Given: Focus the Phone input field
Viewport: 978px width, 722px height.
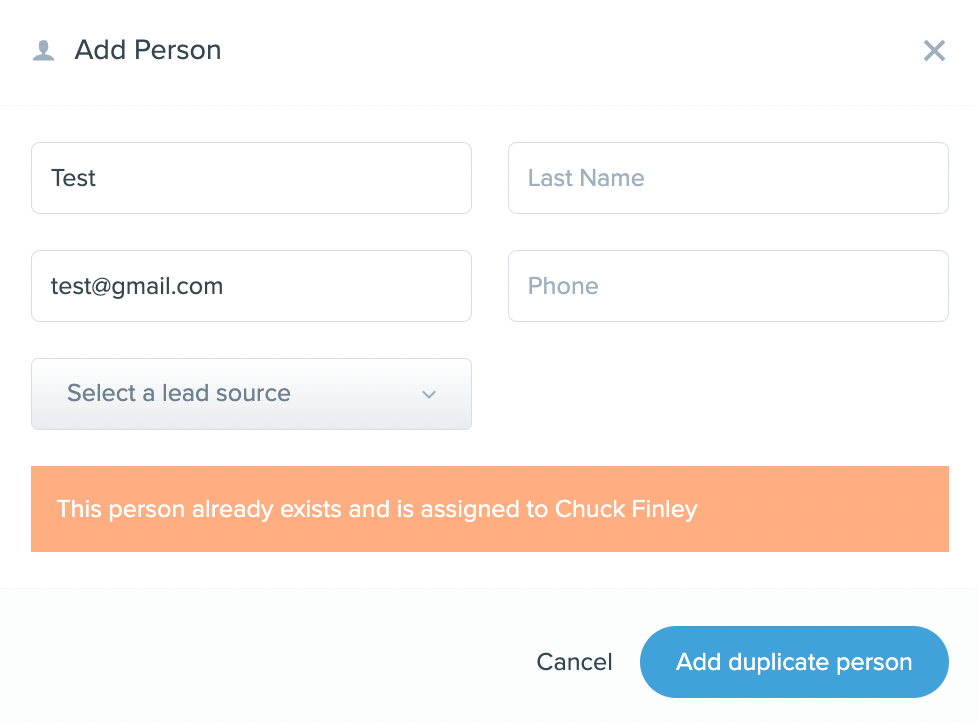Looking at the screenshot, I should coord(728,286).
